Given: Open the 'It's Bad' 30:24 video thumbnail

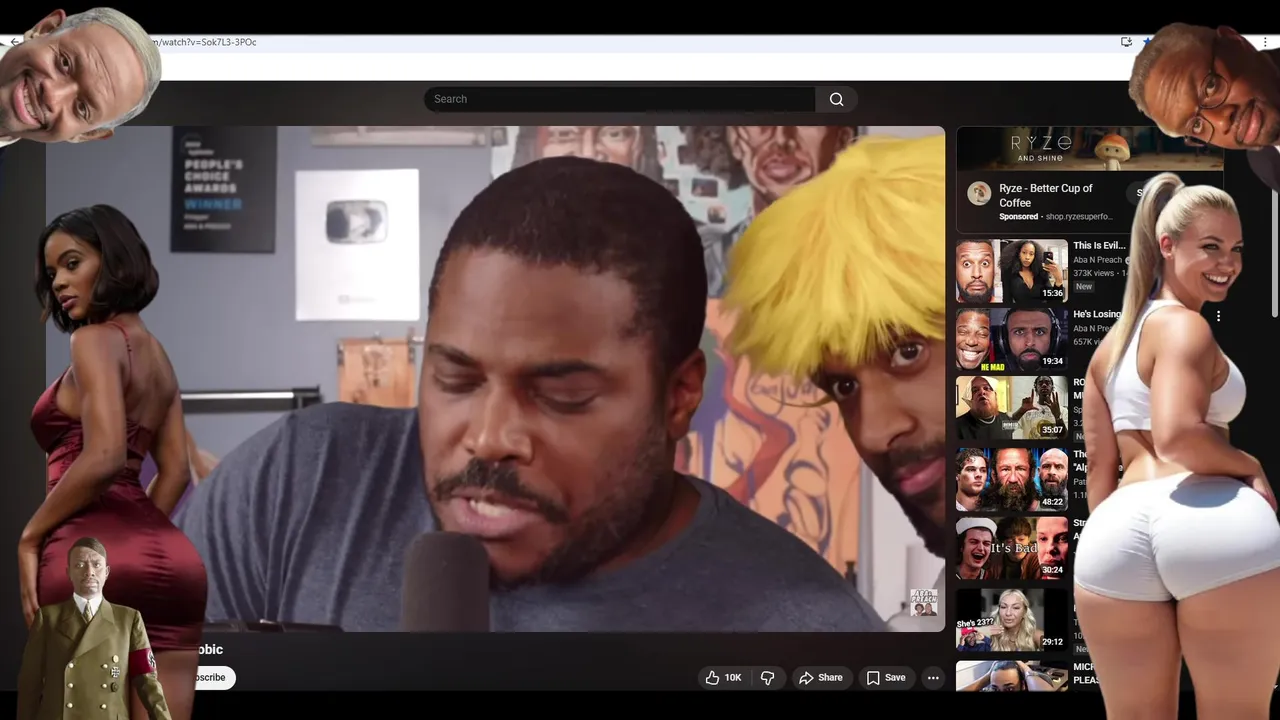Looking at the screenshot, I should pos(1011,548).
